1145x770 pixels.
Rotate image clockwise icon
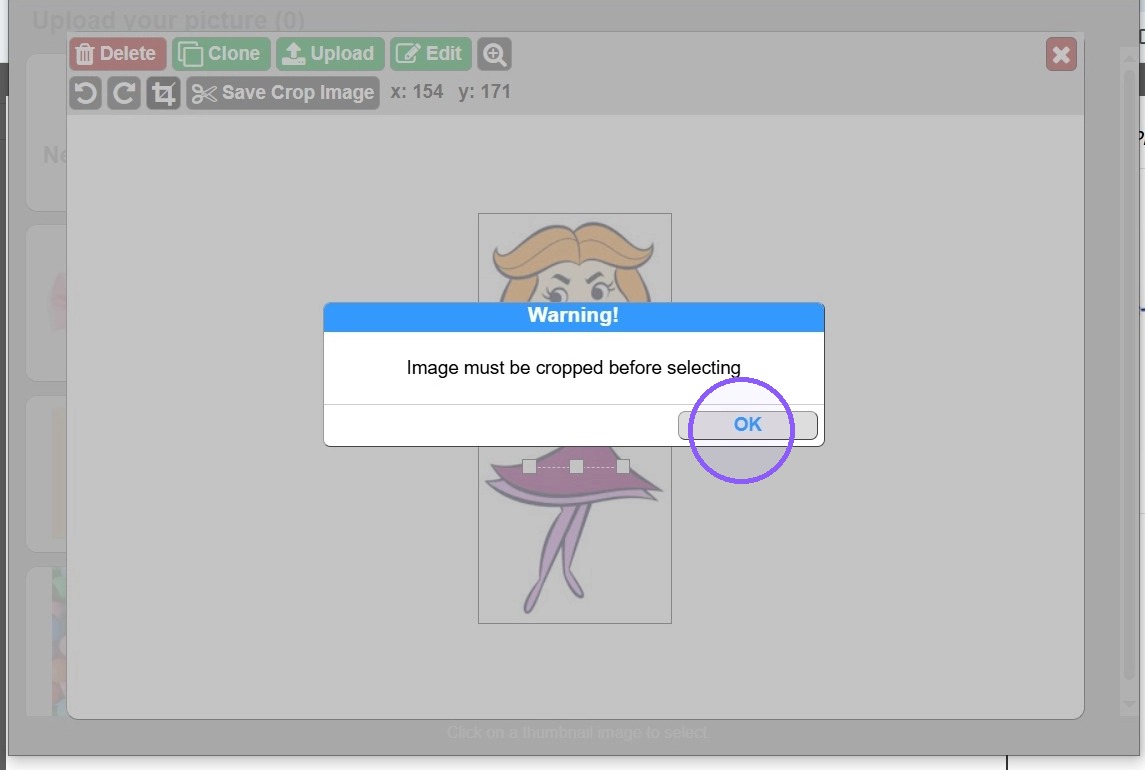coord(124,93)
